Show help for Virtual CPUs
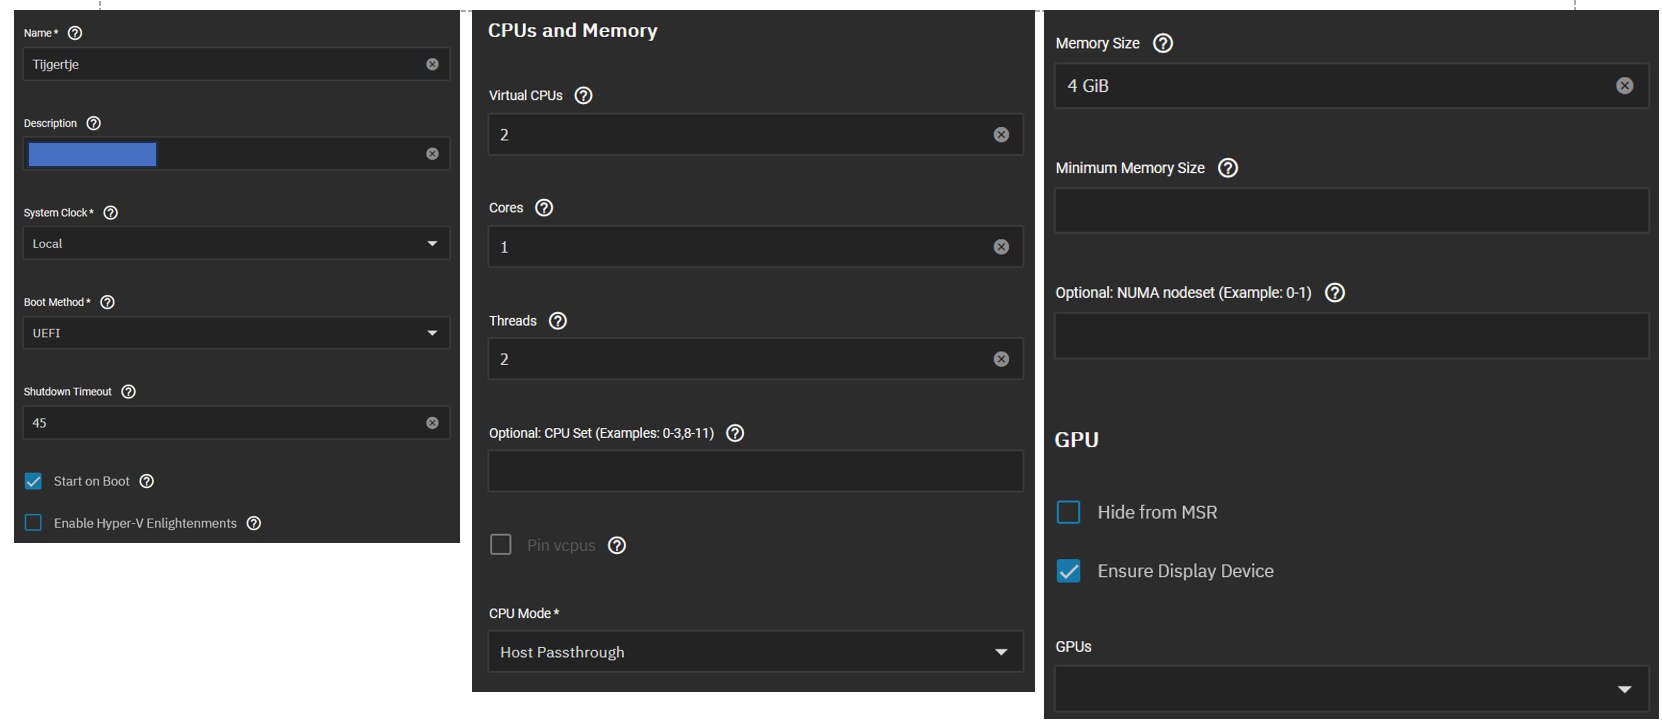The height and width of the screenshot is (720, 1662). pyautogui.click(x=584, y=95)
